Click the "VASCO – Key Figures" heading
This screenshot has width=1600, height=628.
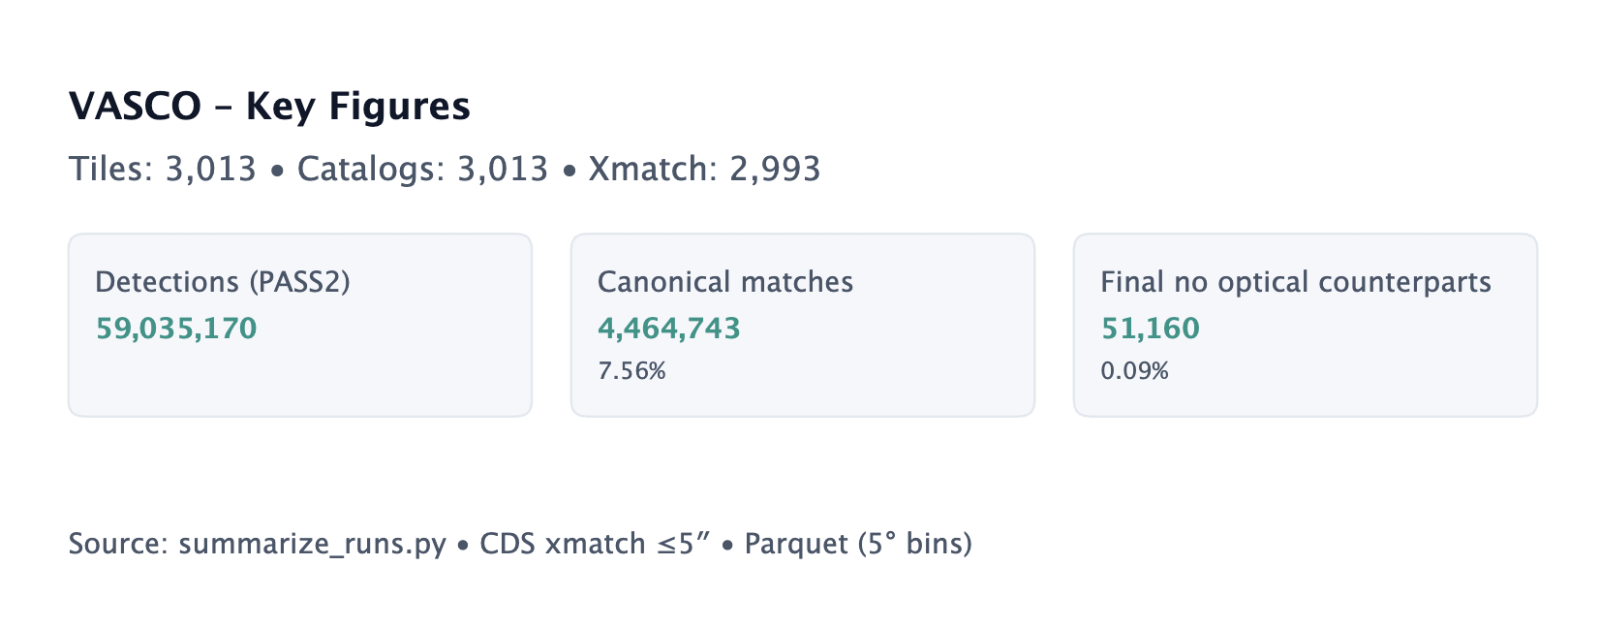tap(269, 106)
